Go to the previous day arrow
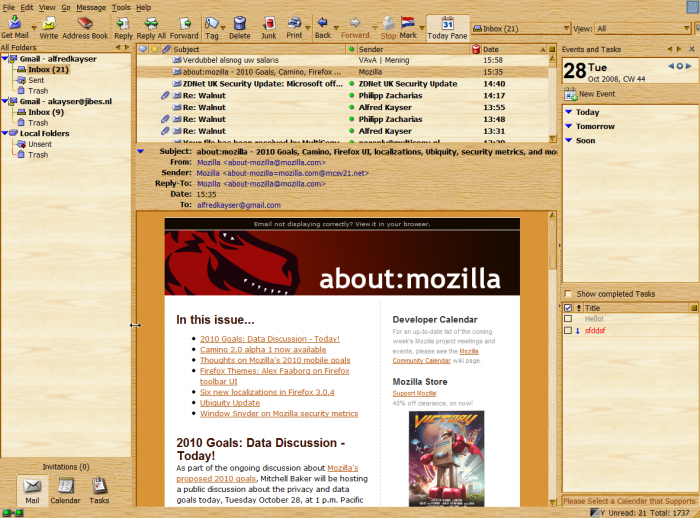The height and width of the screenshot is (518, 700). [x=671, y=66]
